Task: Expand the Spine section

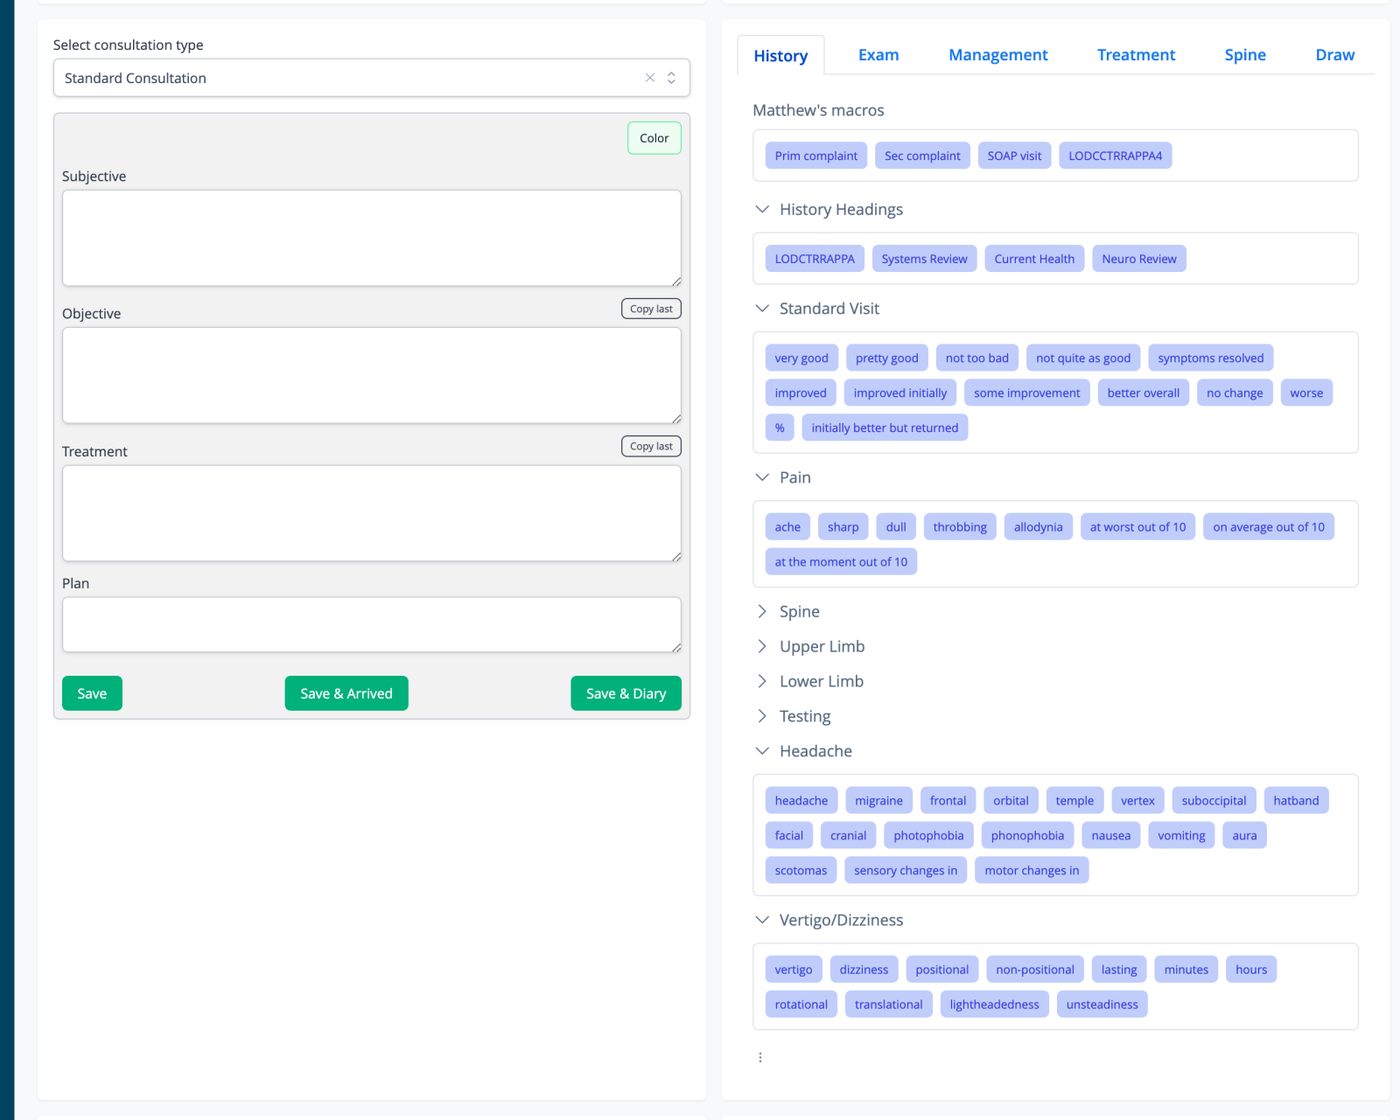Action: tap(762, 611)
